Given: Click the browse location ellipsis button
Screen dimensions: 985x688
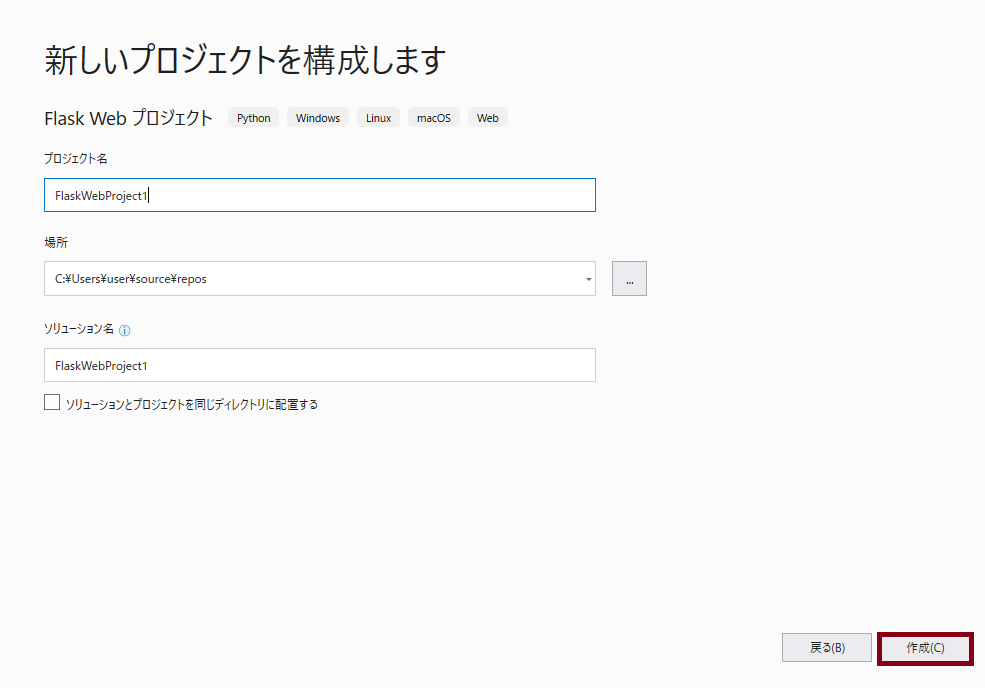Looking at the screenshot, I should click(629, 278).
